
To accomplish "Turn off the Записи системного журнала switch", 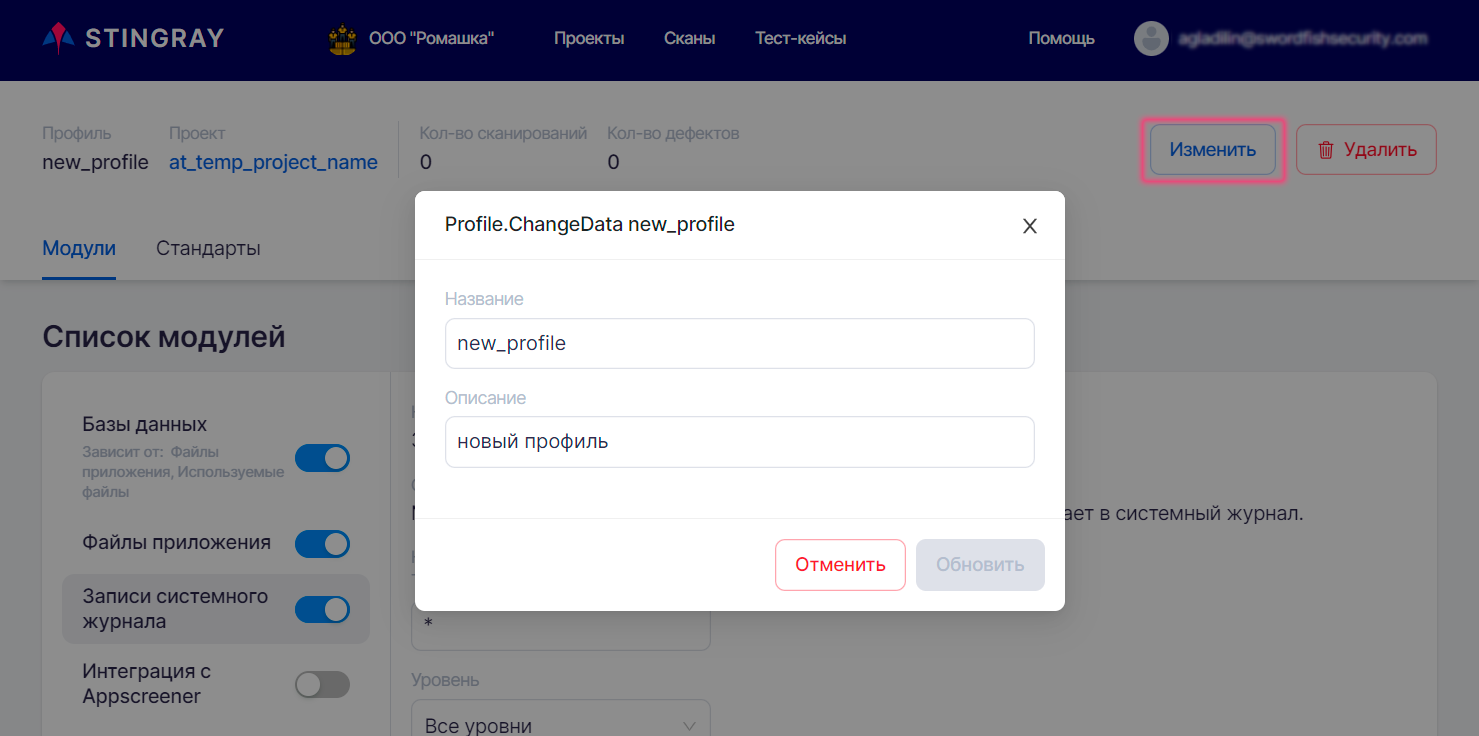I will [322, 609].
